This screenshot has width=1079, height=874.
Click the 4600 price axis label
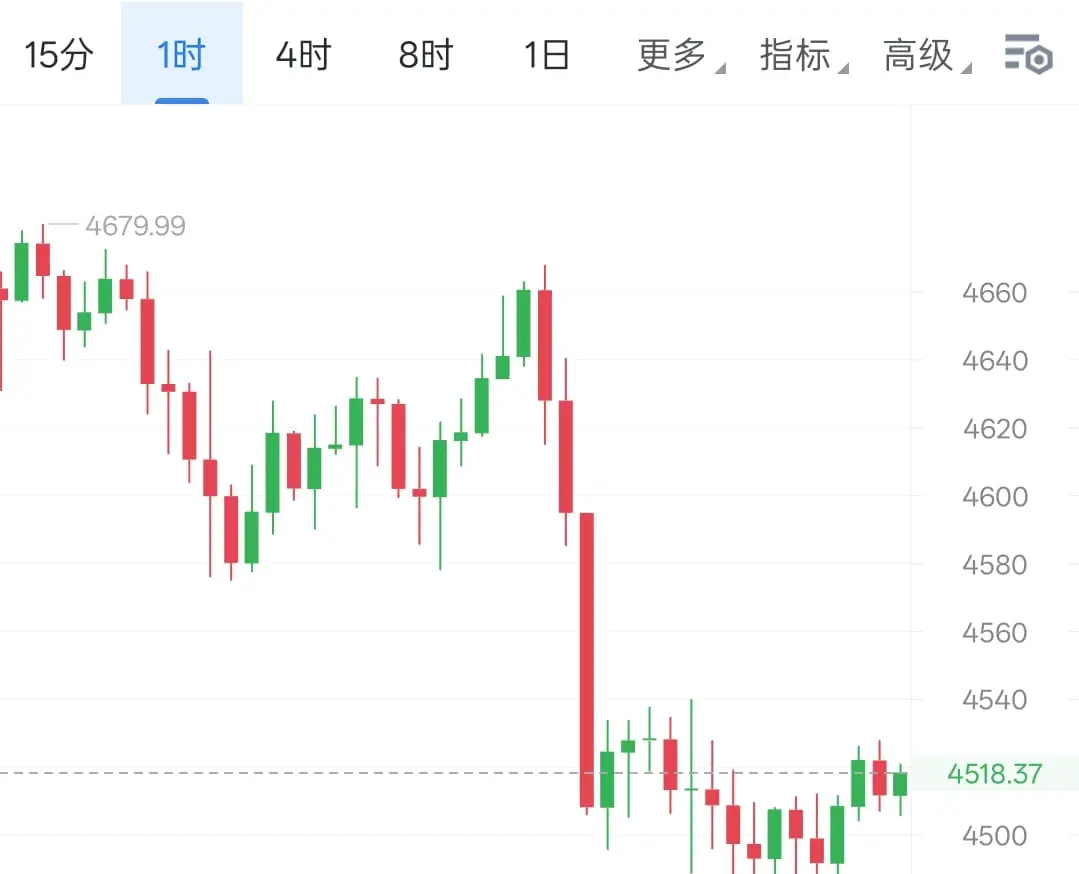click(x=994, y=497)
